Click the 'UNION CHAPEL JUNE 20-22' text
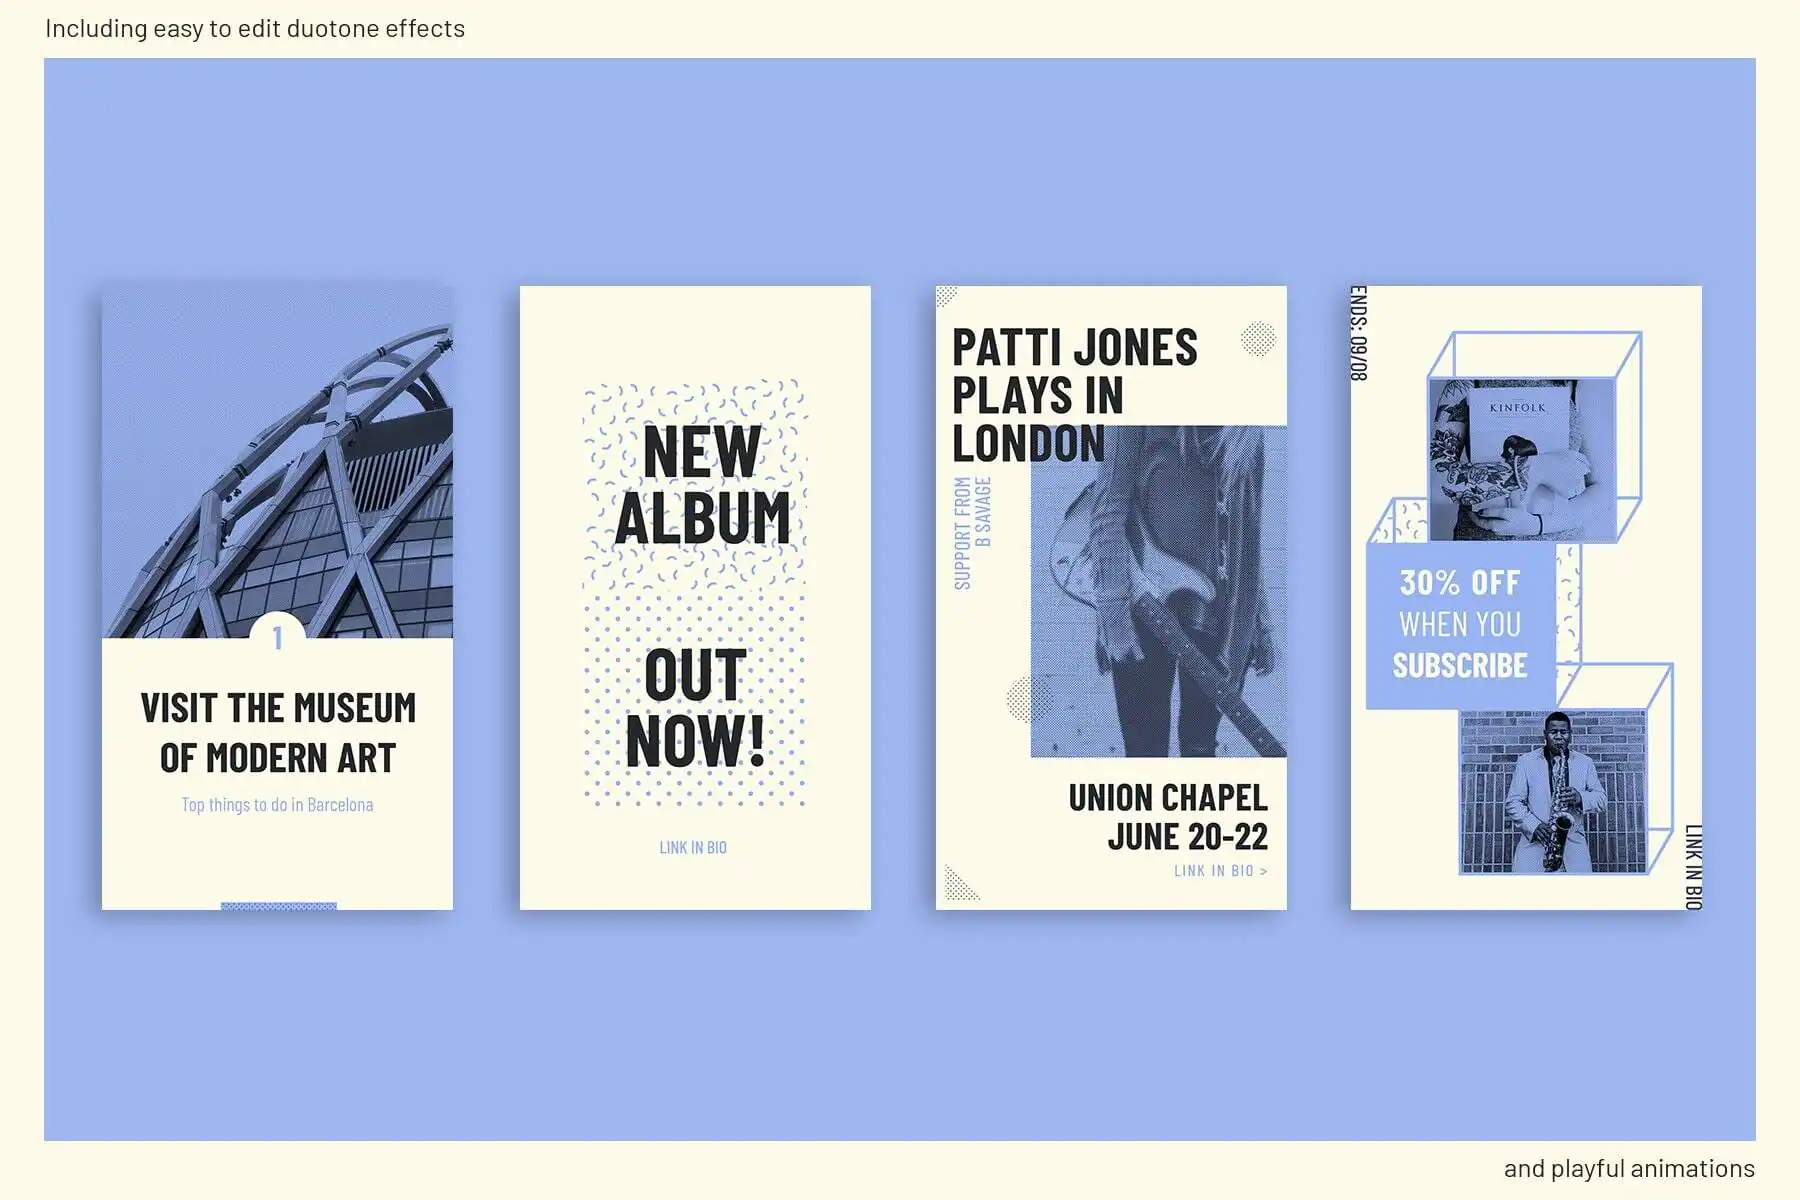The width and height of the screenshot is (1800, 1200). click(x=1168, y=817)
